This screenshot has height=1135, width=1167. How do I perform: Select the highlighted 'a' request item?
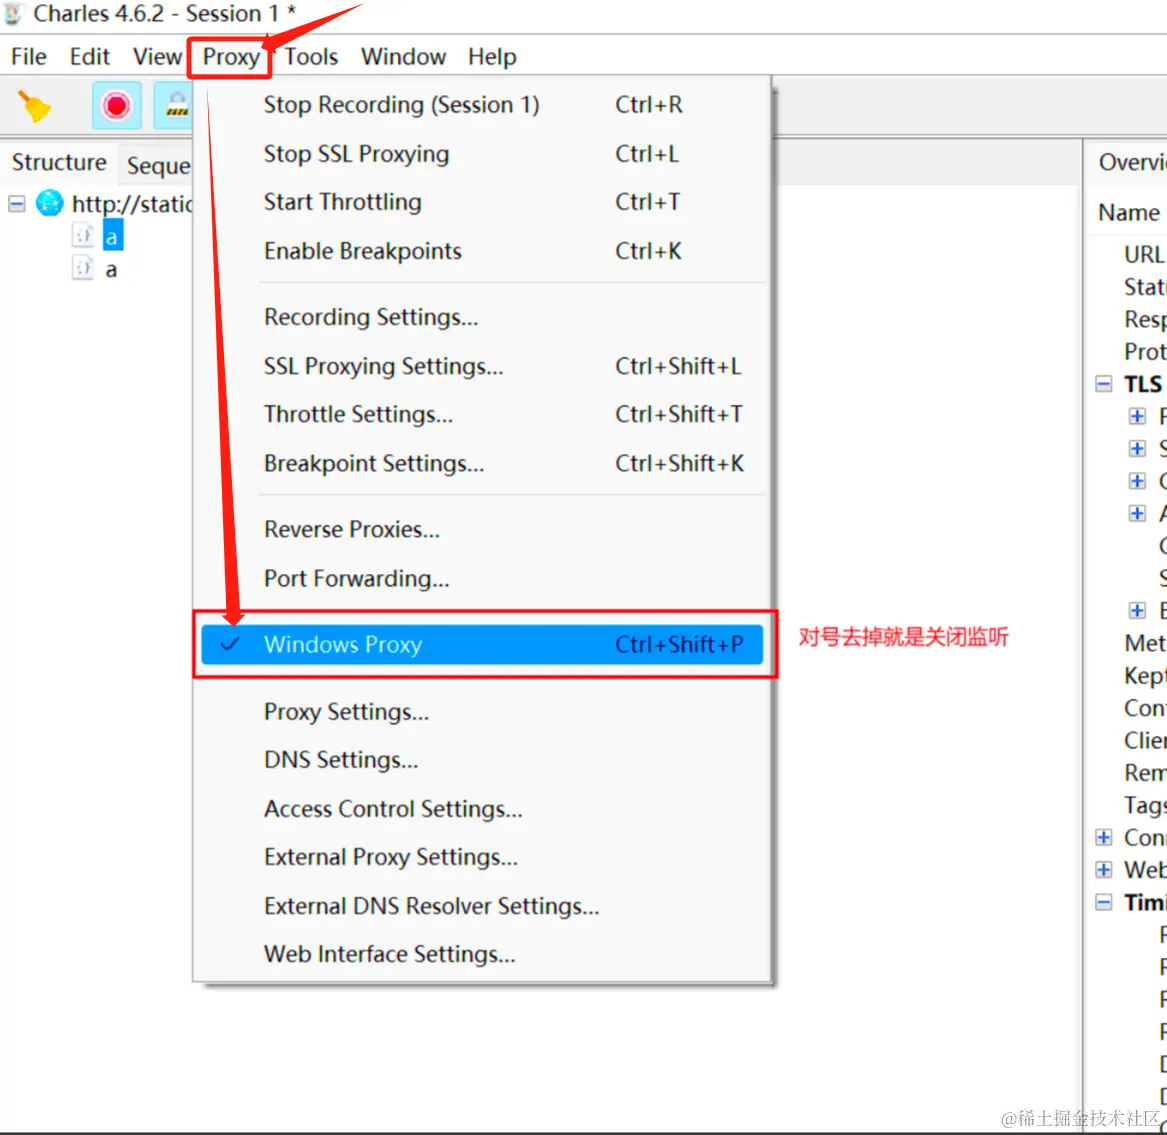[112, 237]
